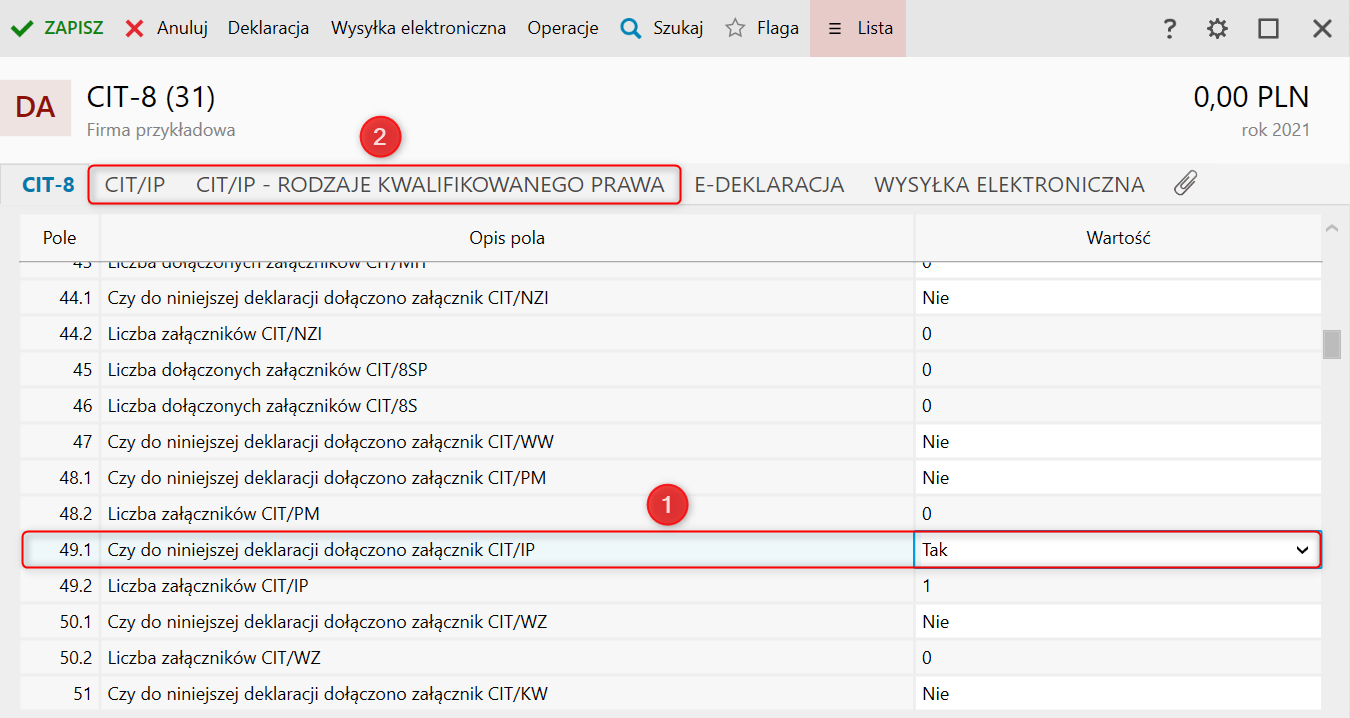Switch to the E-DEKLARACJA tab

click(x=769, y=184)
